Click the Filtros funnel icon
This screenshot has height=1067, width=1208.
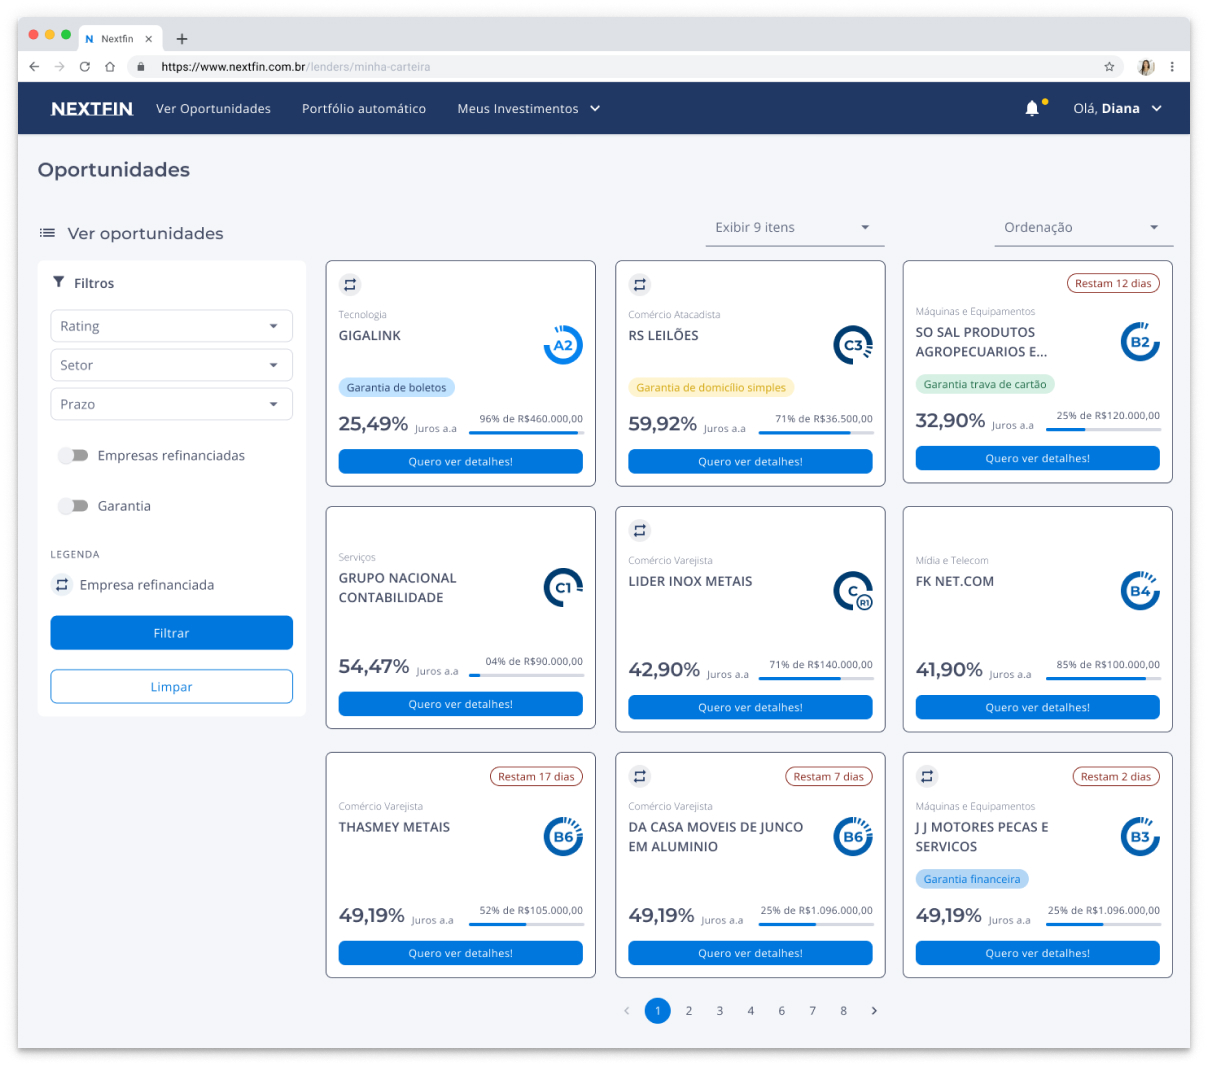tap(58, 282)
